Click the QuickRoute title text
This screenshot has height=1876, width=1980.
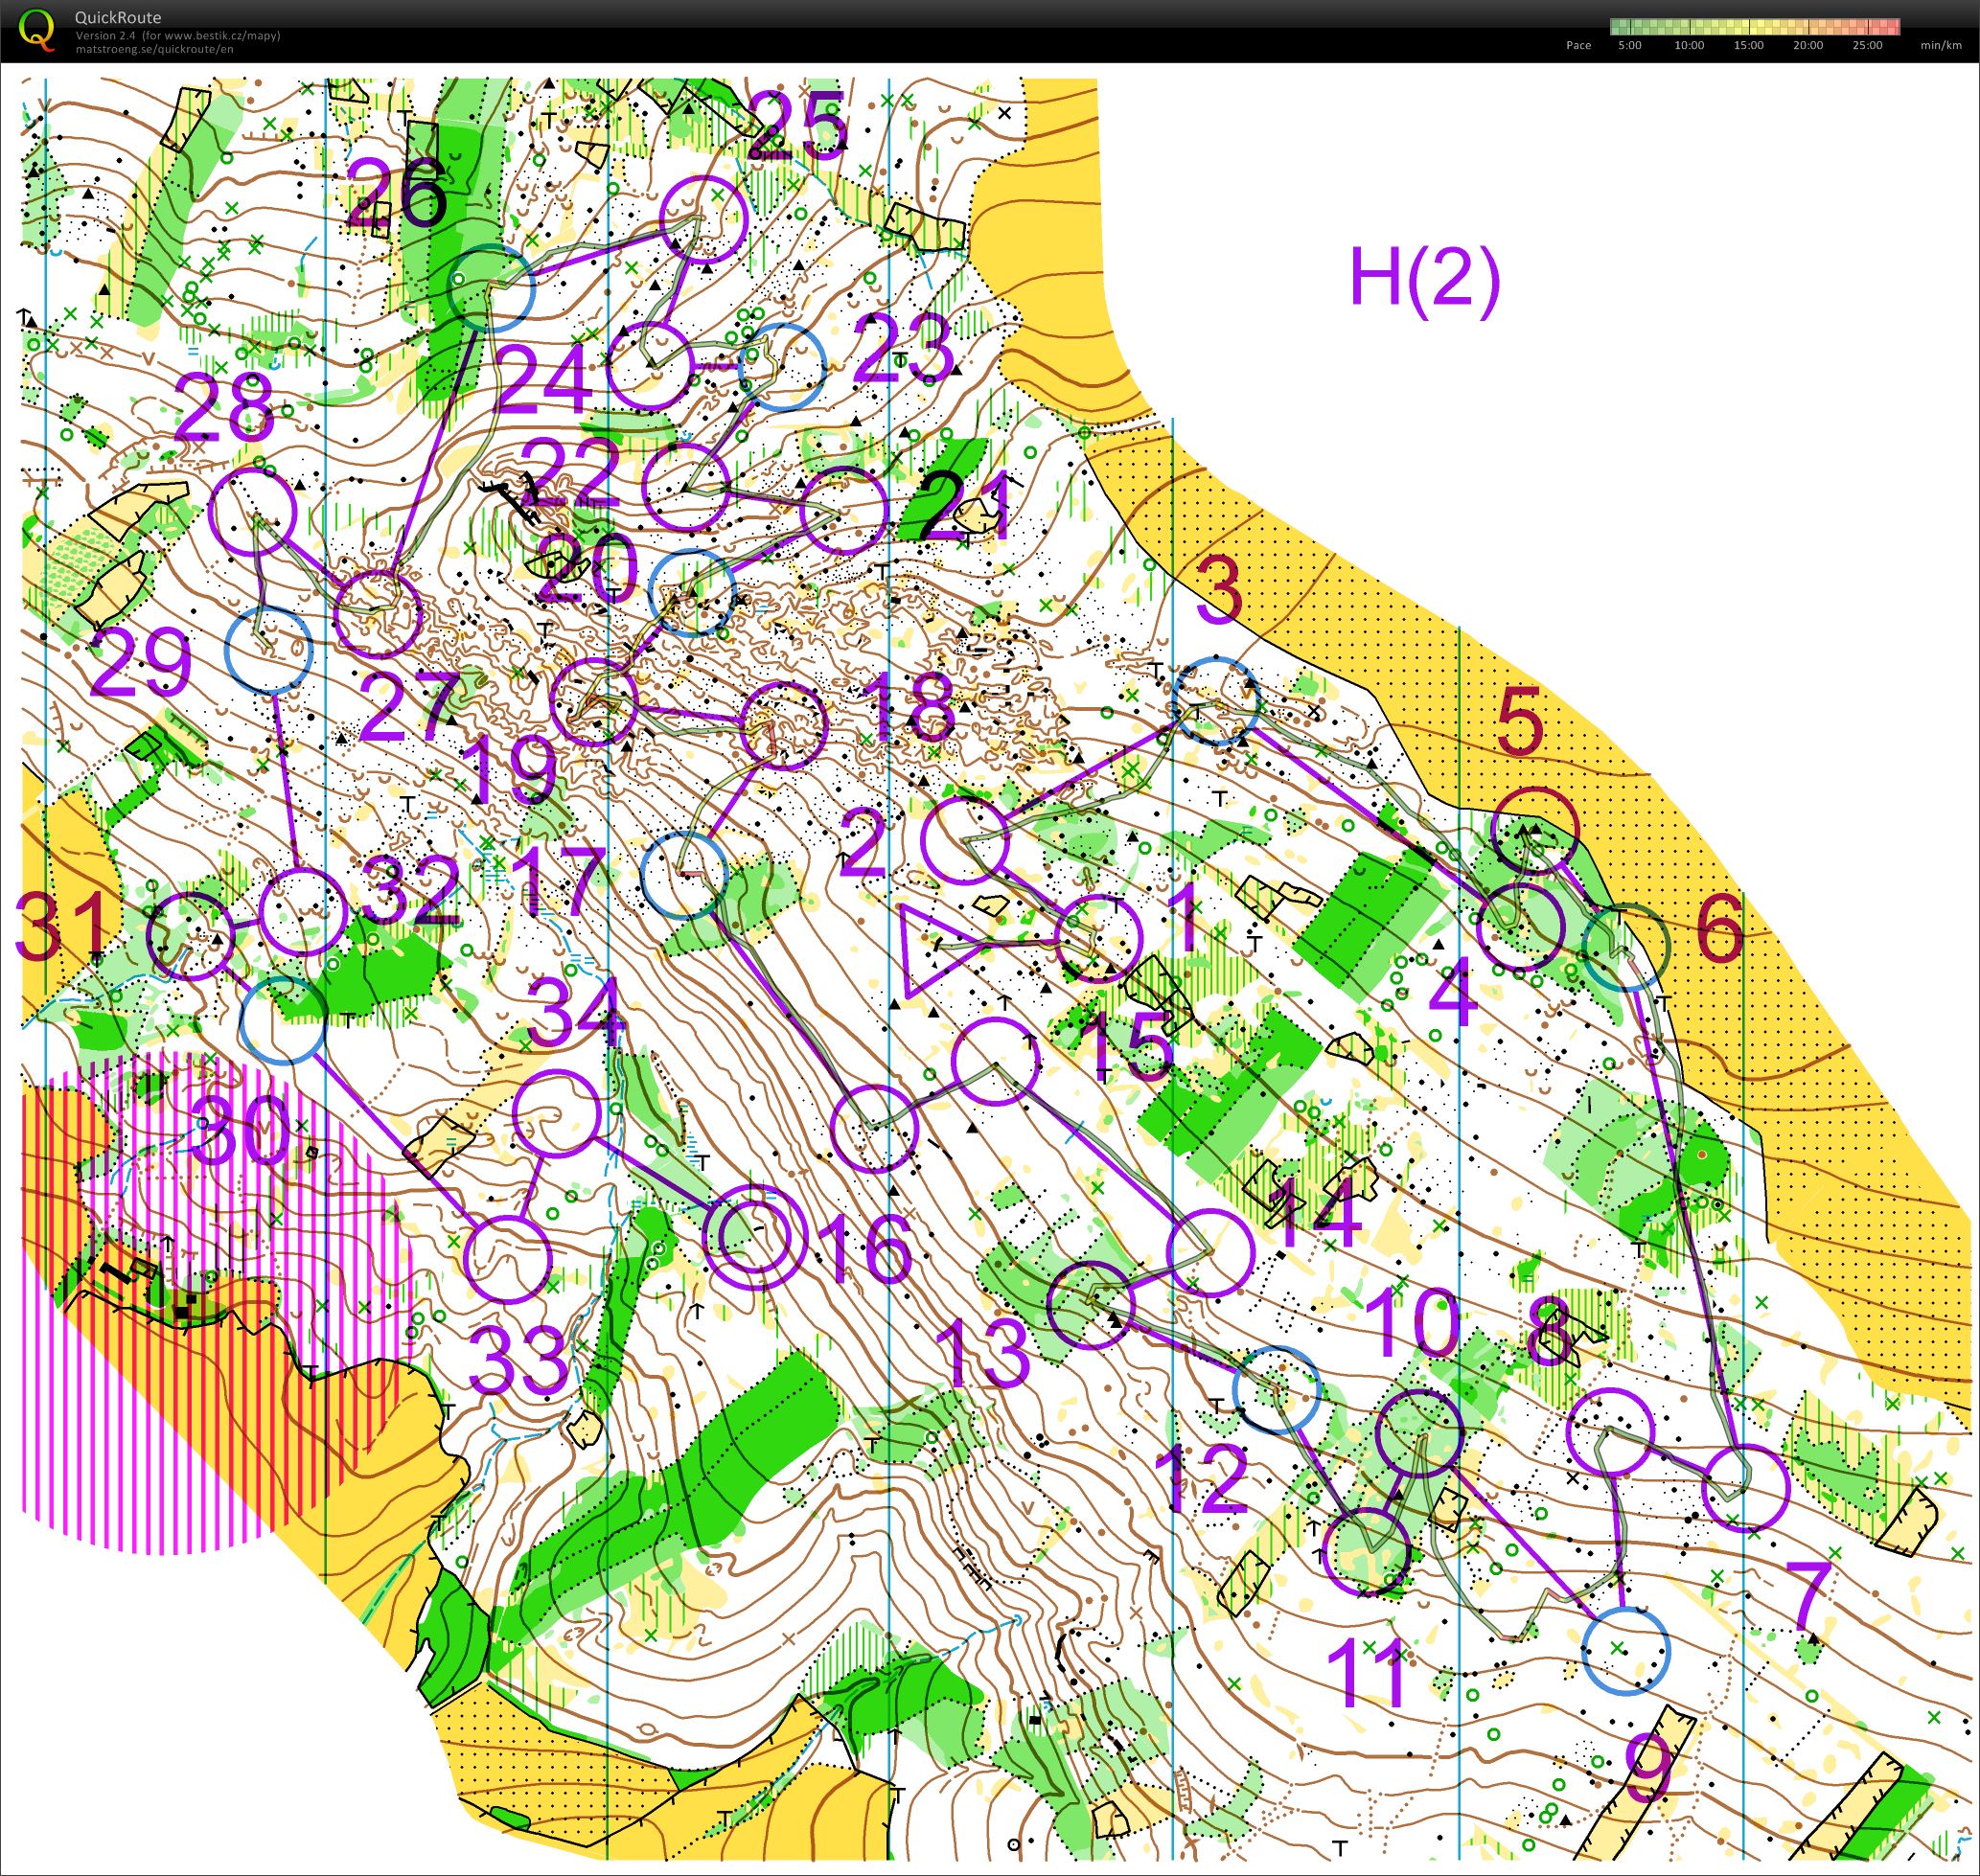117,17
